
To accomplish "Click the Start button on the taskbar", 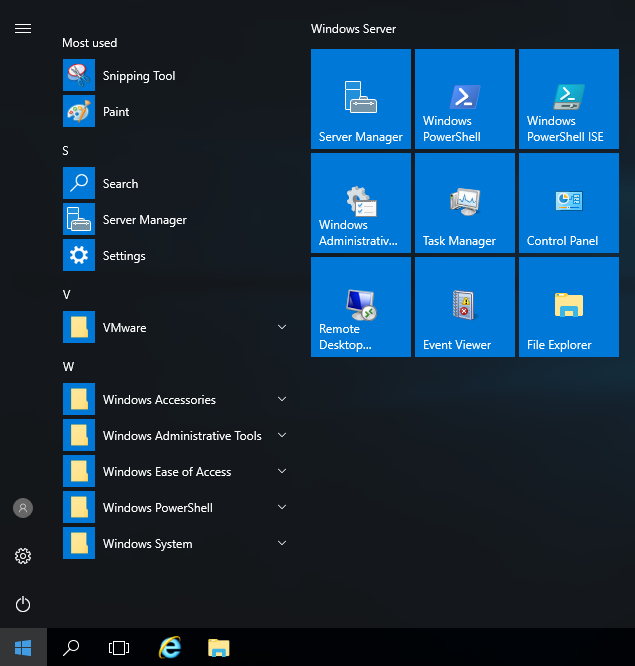I will pos(23,647).
